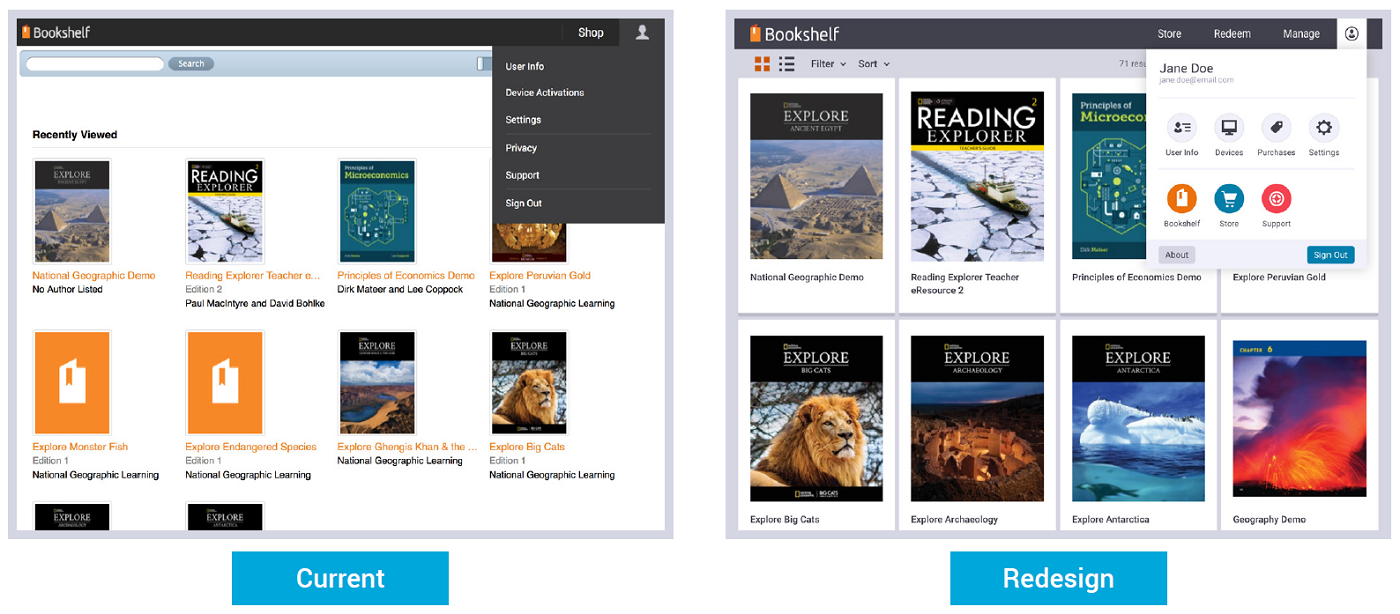Click 'No Author Listed' text
This screenshot has width=1400, height=614.
pos(67,290)
